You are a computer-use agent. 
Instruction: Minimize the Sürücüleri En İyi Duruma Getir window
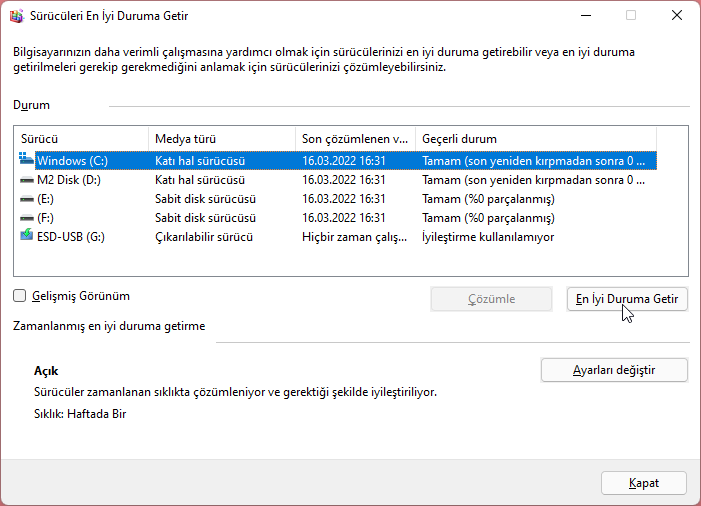586,16
